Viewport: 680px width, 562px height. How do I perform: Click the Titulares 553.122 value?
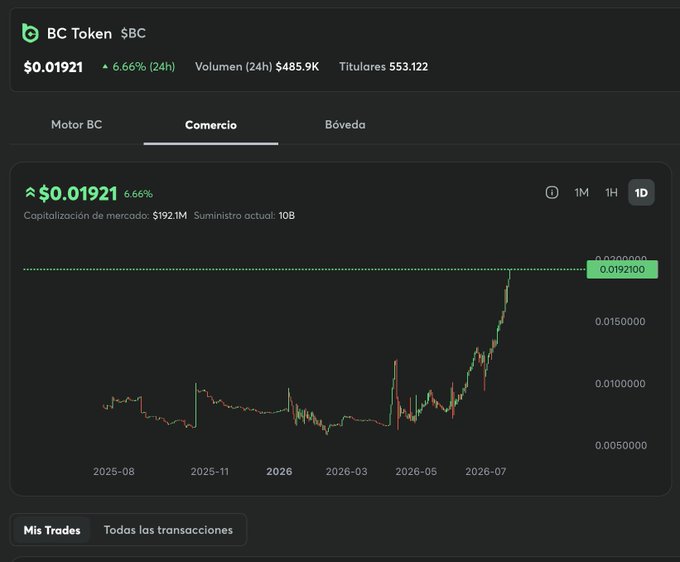click(384, 67)
